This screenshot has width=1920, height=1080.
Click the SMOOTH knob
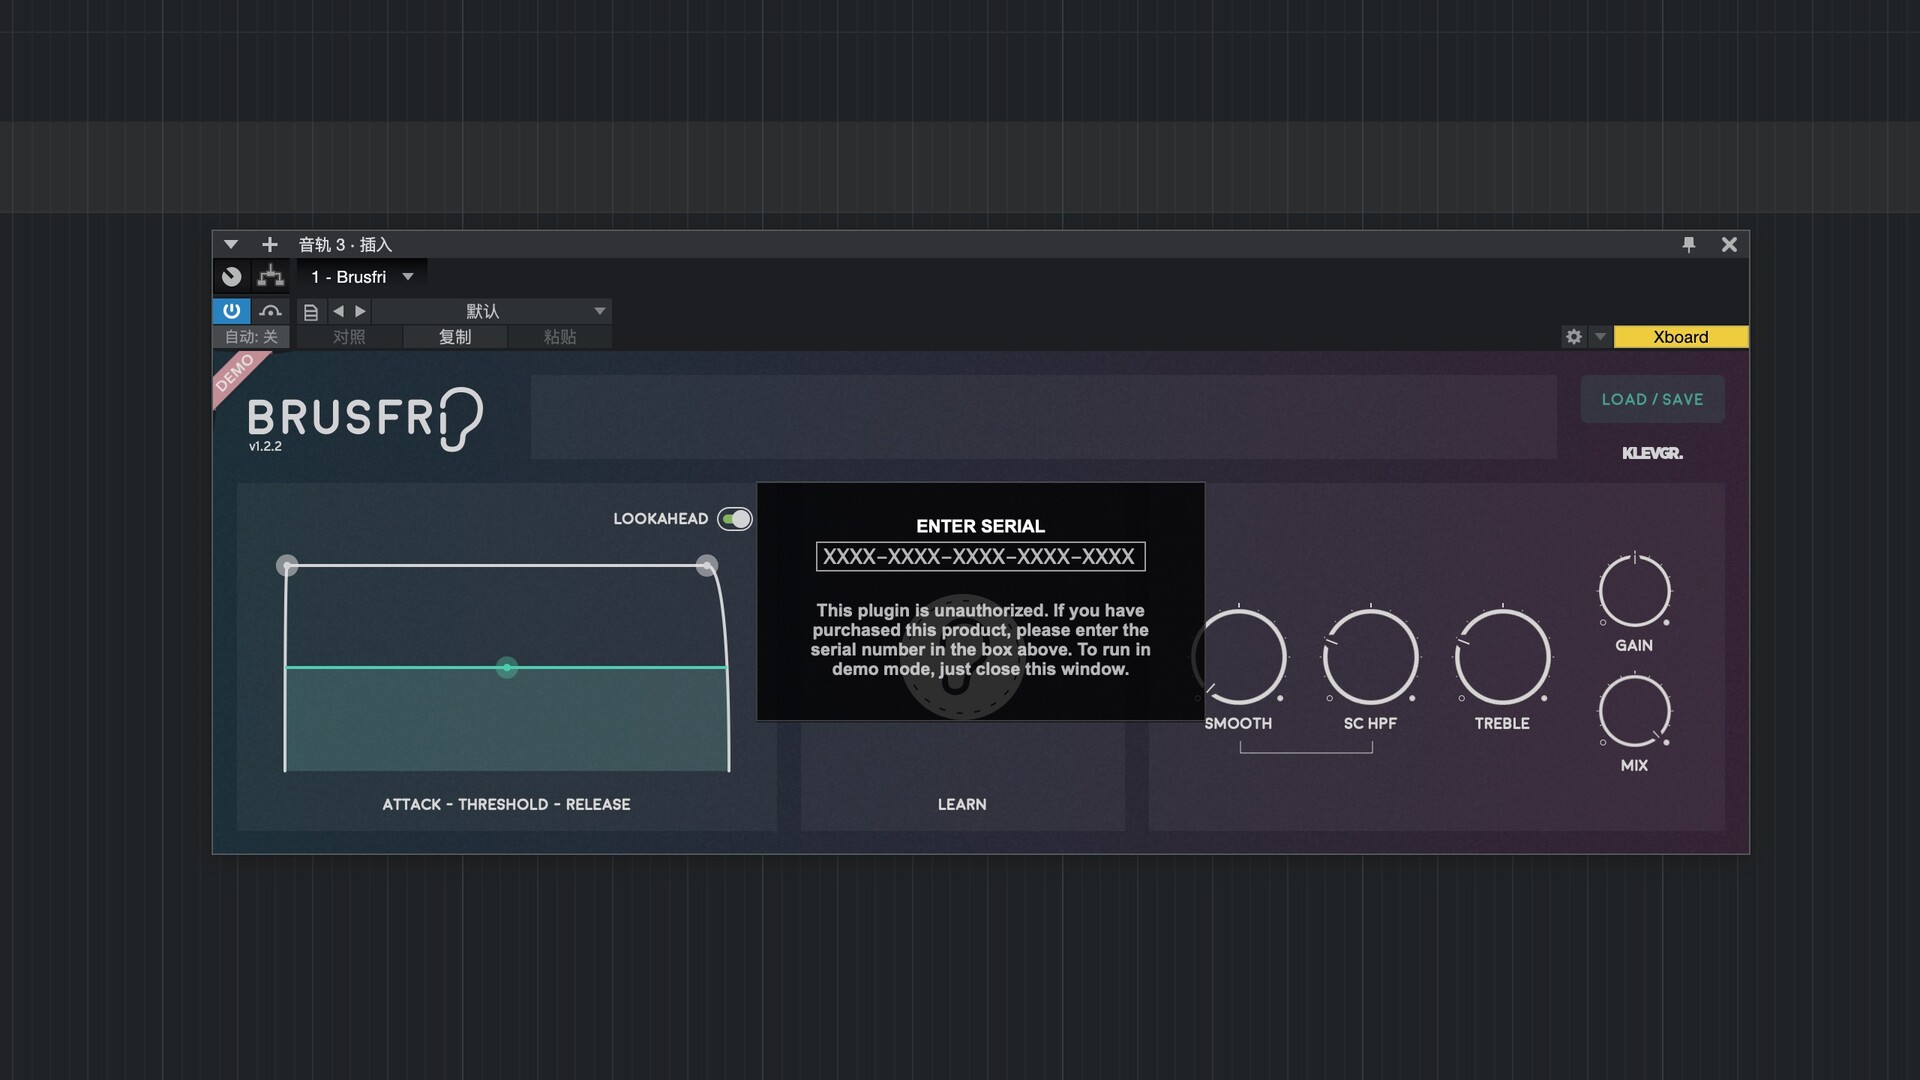pos(1239,657)
